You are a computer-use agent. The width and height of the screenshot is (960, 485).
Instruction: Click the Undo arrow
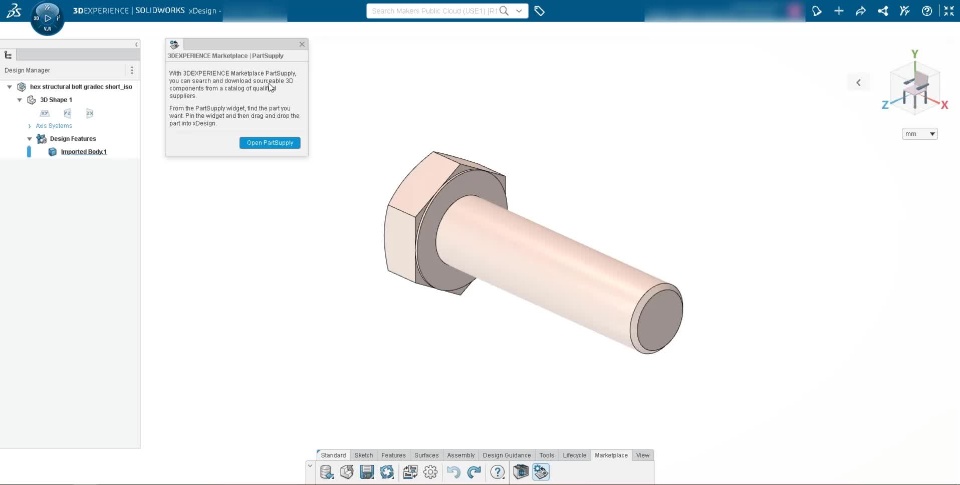[x=453, y=472]
